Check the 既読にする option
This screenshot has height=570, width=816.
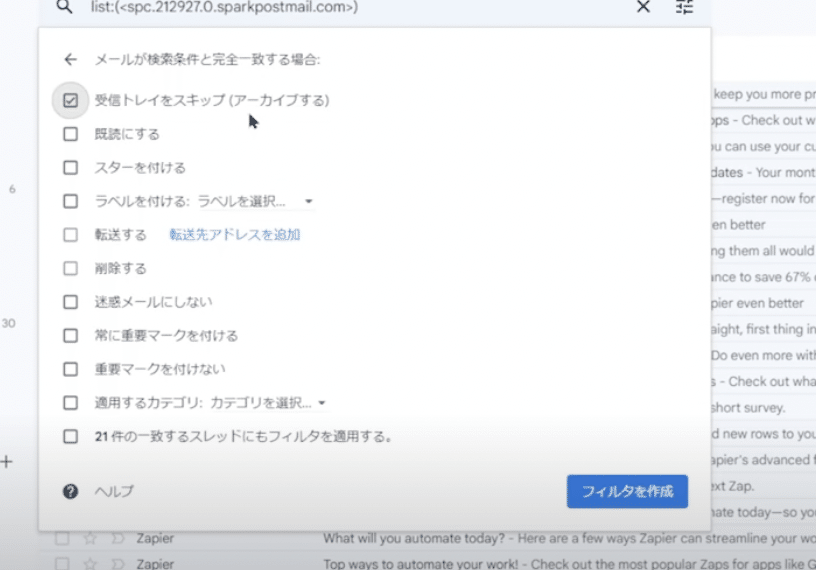pyautogui.click(x=70, y=134)
